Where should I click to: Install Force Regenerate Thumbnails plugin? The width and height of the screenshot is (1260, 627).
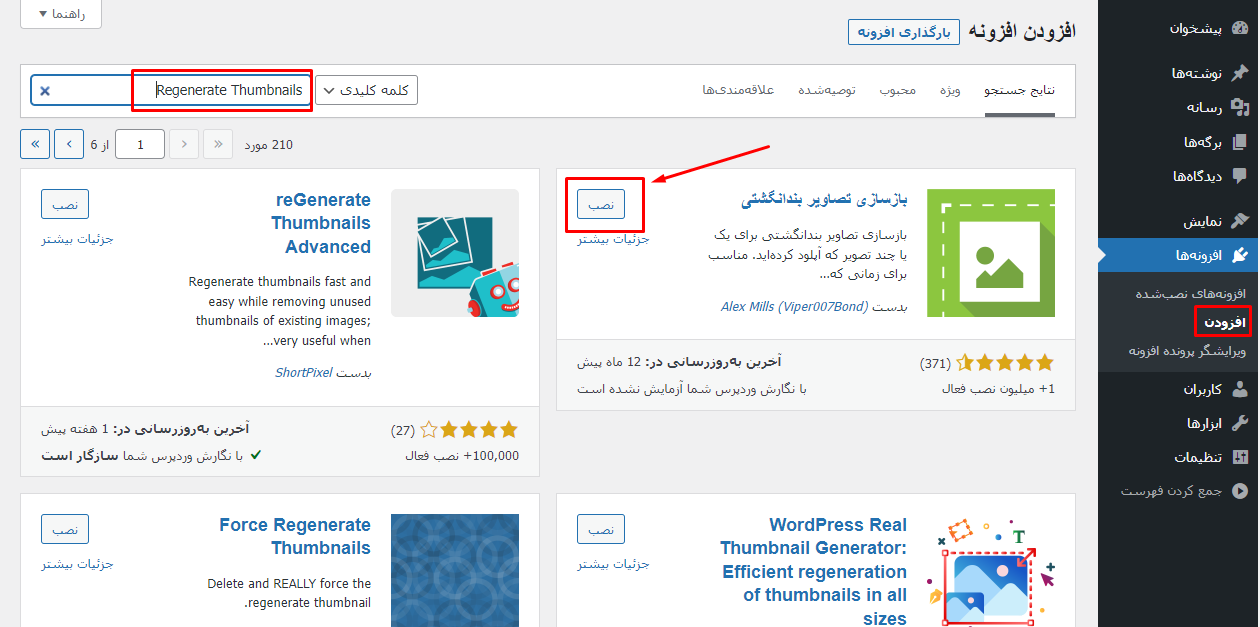click(65, 529)
